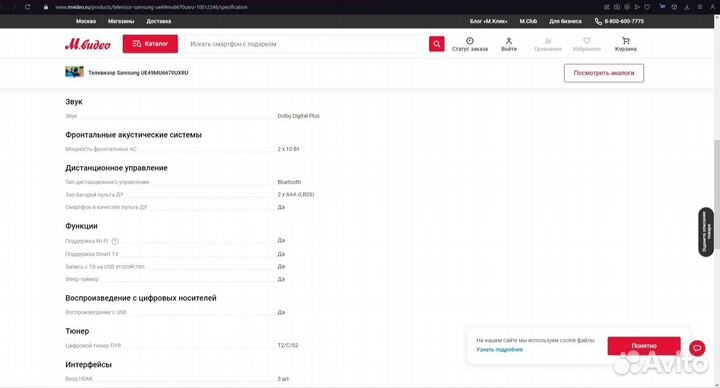This screenshot has width=720, height=388.
Task: Click the Bluetooth remote type value
Action: tap(289, 182)
